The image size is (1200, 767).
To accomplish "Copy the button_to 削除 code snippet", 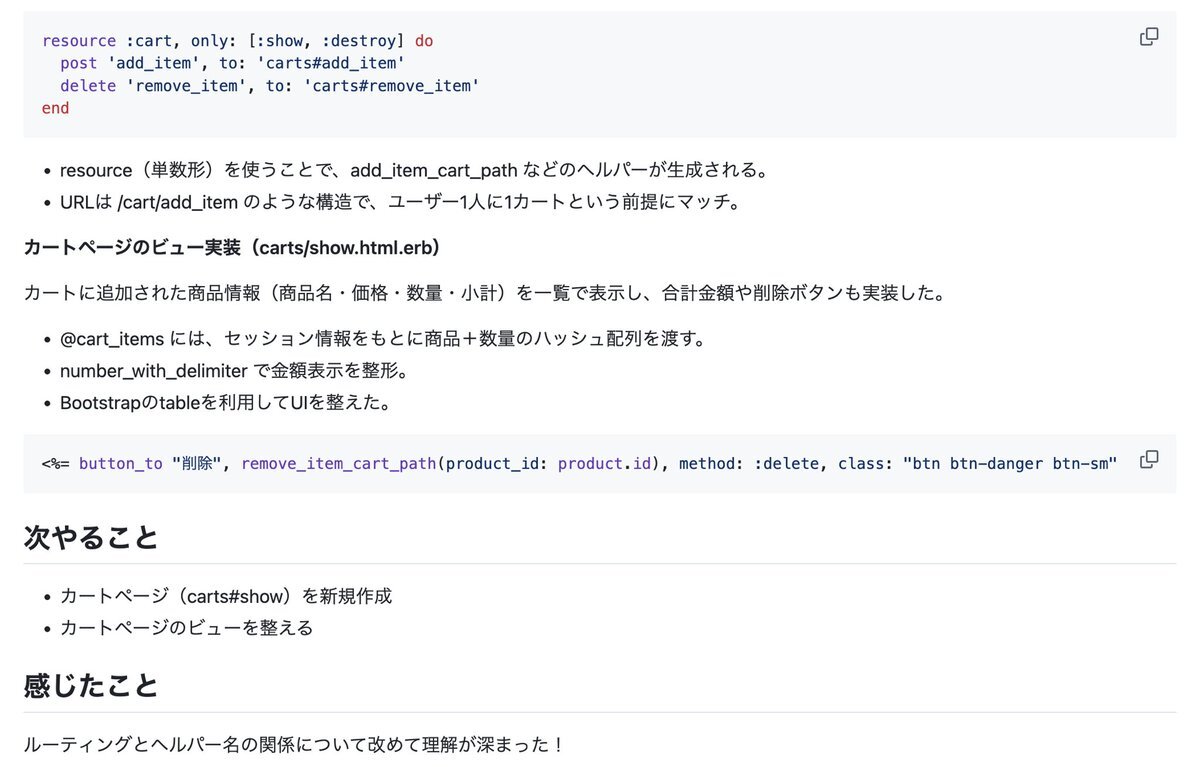I will pyautogui.click(x=1149, y=459).
